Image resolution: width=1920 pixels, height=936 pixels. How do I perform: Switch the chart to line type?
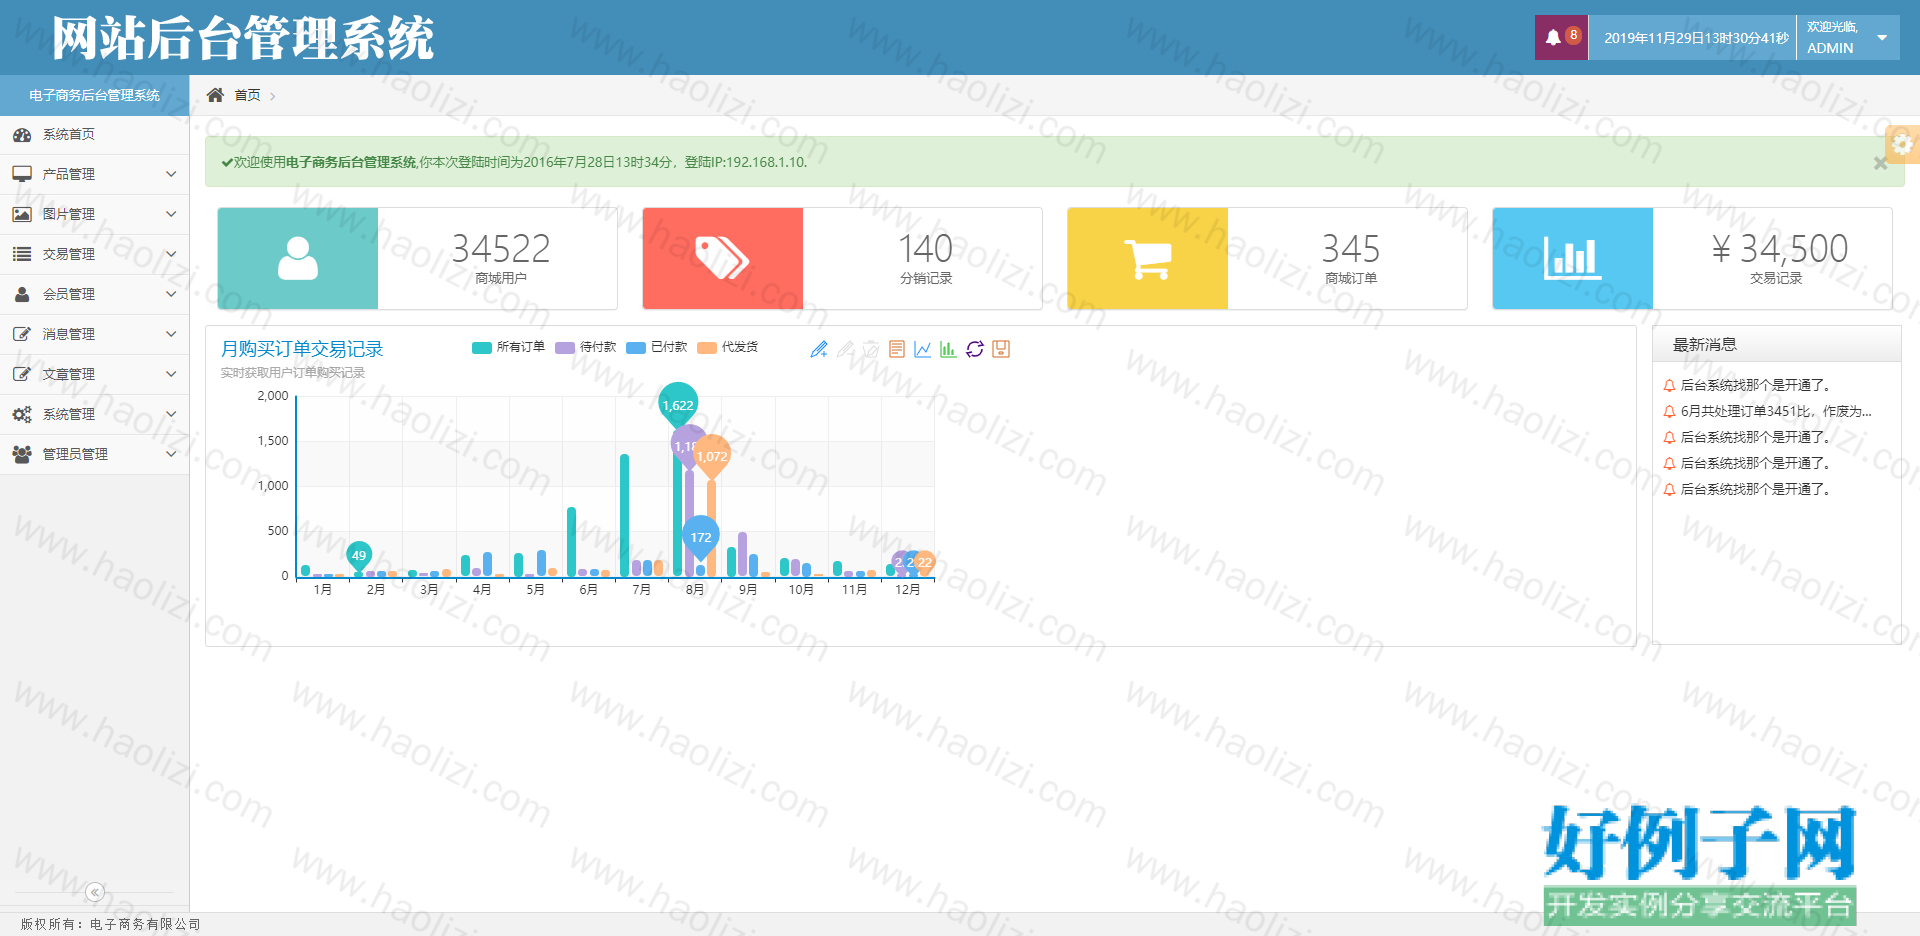pyautogui.click(x=923, y=349)
